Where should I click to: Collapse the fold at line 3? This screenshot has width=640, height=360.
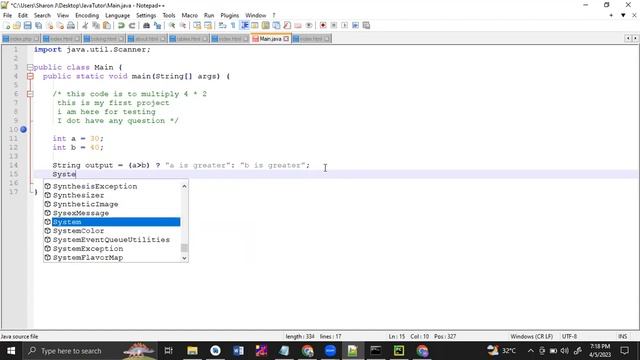[30, 67]
